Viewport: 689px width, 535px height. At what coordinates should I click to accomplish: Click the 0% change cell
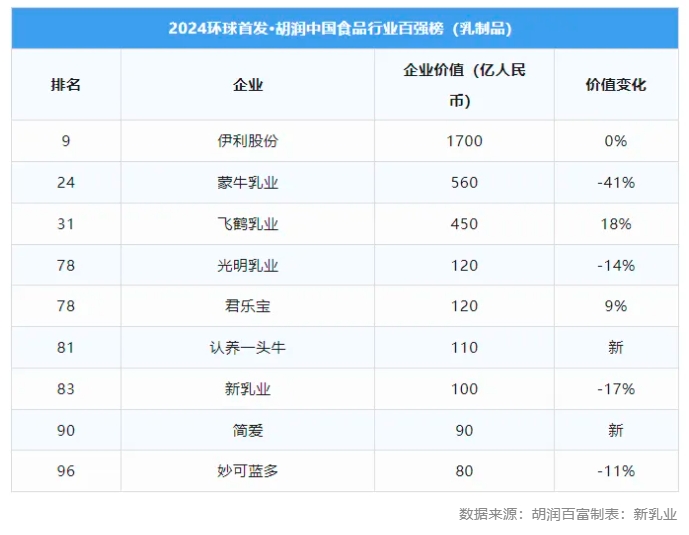[x=616, y=141]
